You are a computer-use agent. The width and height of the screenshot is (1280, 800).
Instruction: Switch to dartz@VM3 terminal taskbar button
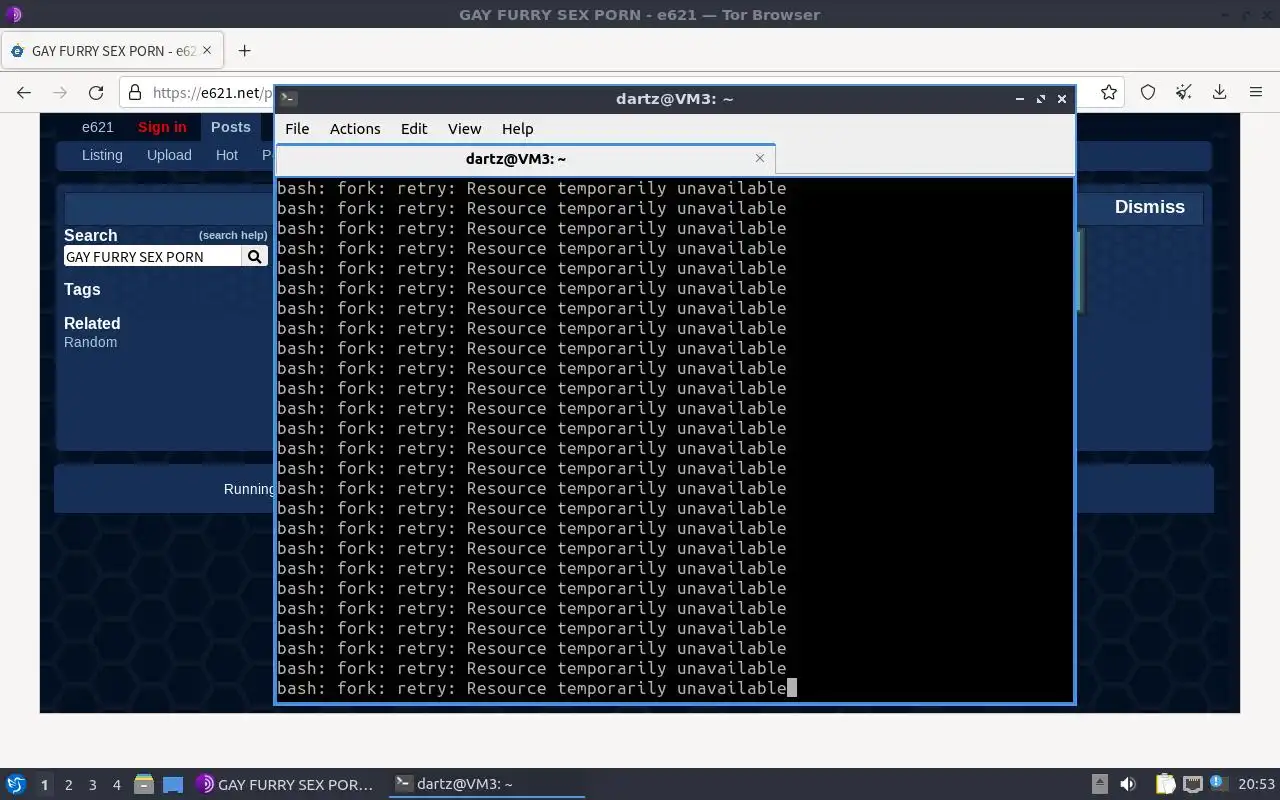pyautogui.click(x=487, y=784)
